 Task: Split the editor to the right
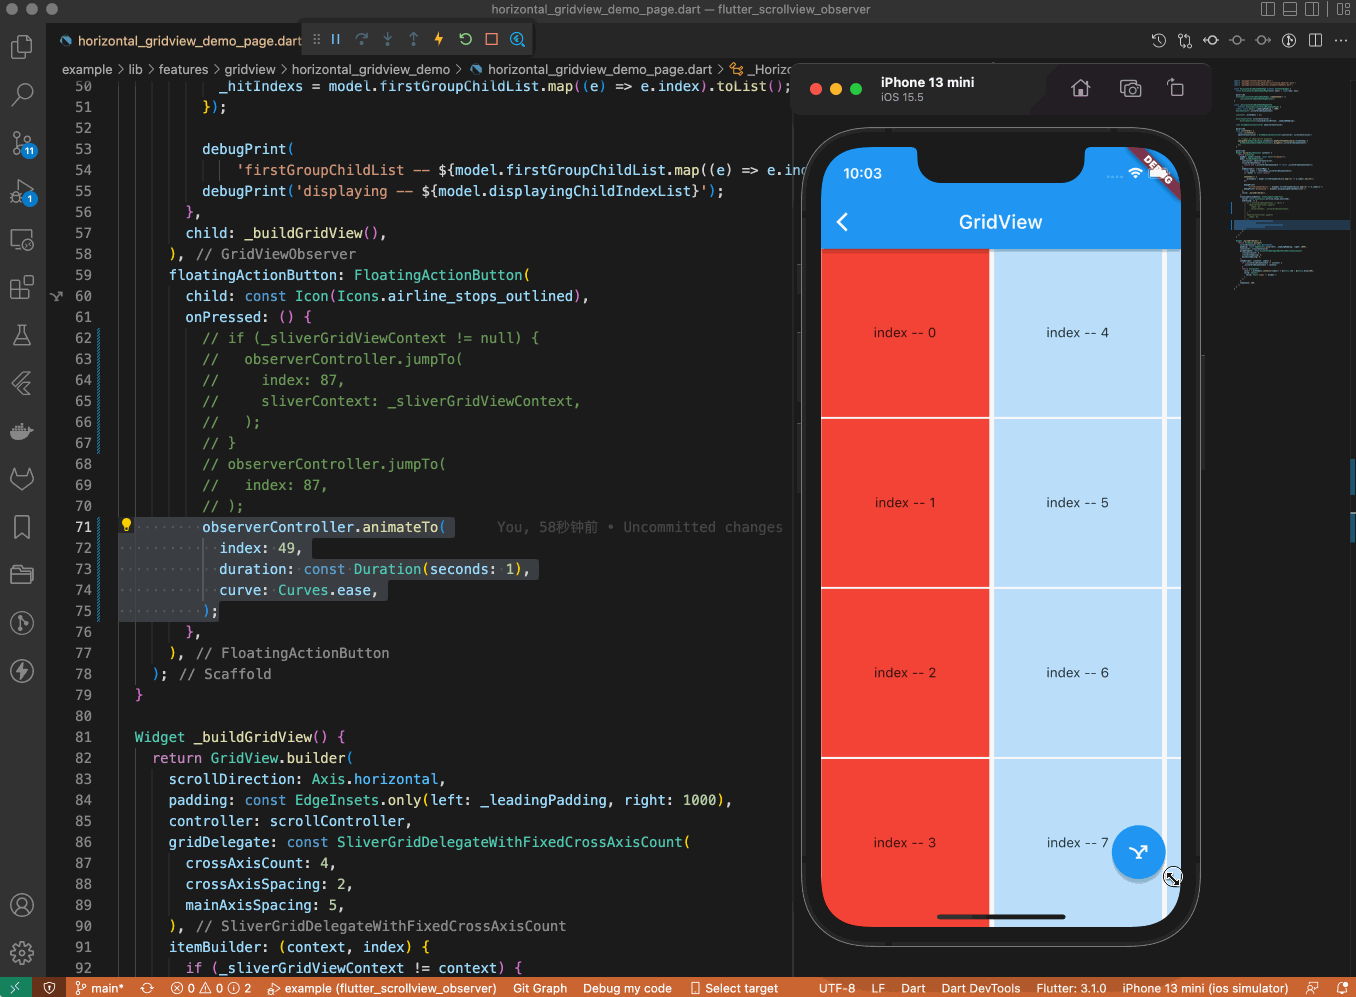click(1315, 40)
